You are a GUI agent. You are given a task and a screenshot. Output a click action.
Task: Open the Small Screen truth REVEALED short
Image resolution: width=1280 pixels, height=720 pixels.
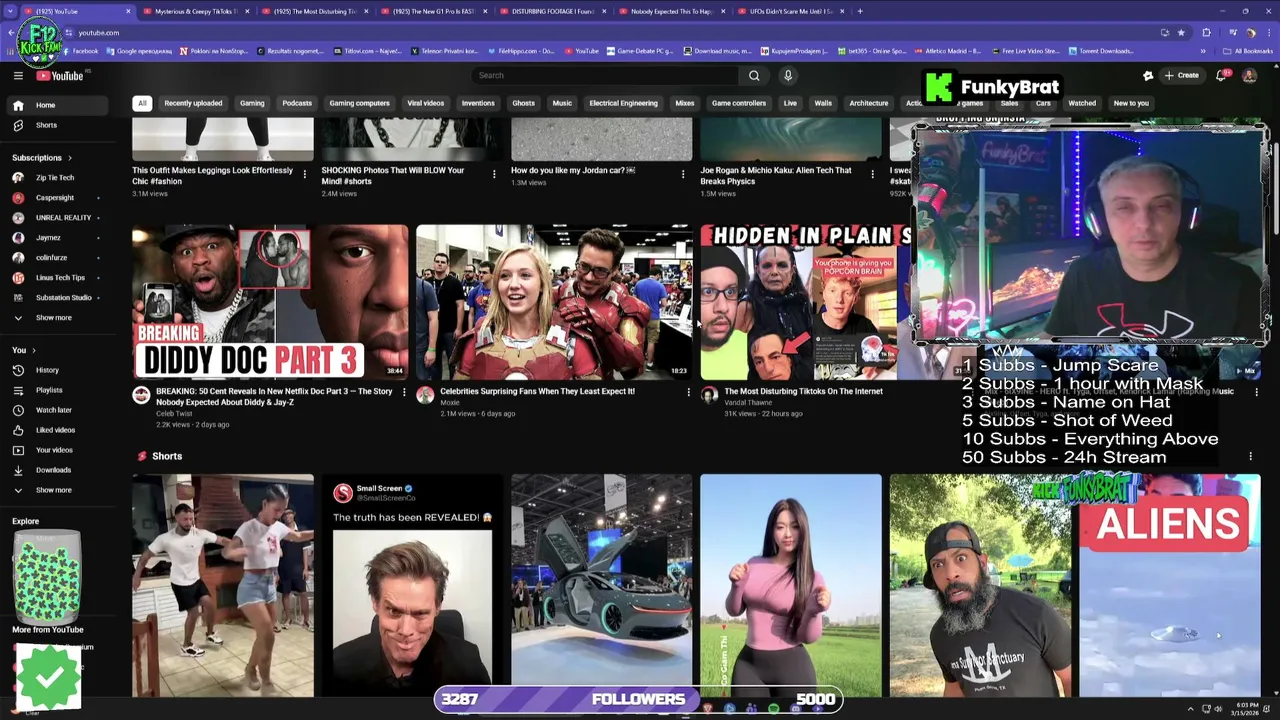[x=412, y=585]
